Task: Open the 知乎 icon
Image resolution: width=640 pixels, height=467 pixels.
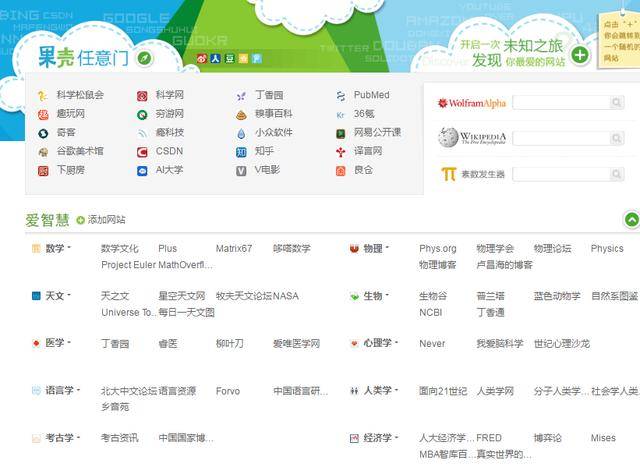Action: (x=241, y=152)
